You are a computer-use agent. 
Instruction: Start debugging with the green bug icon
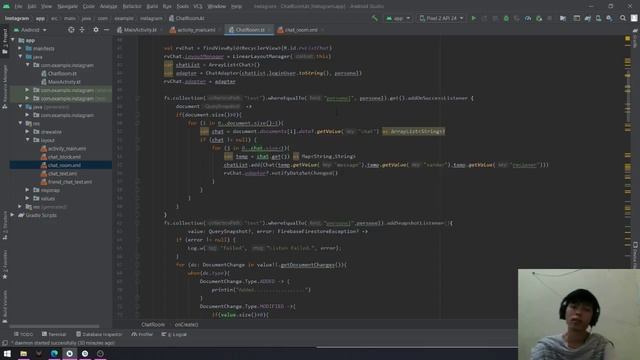(506, 18)
